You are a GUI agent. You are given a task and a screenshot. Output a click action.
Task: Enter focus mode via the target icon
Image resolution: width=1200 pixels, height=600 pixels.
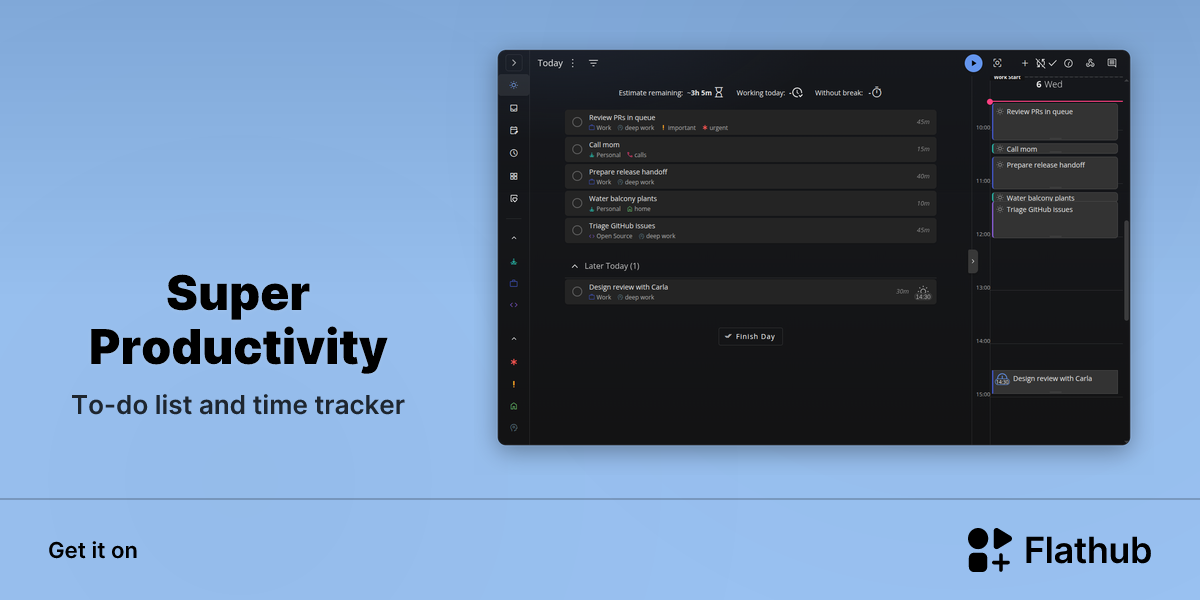point(997,63)
